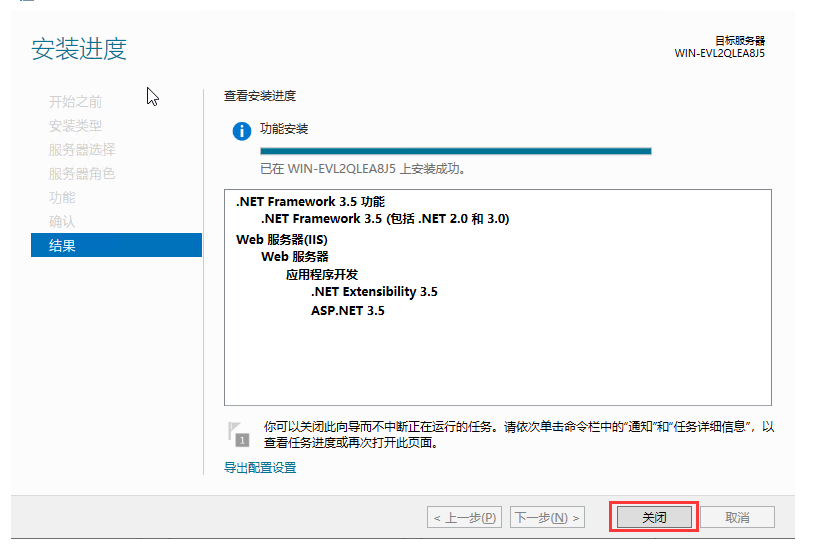This screenshot has height=545, width=819.
Task: Open the 导出配置设置 link
Action: point(260,467)
